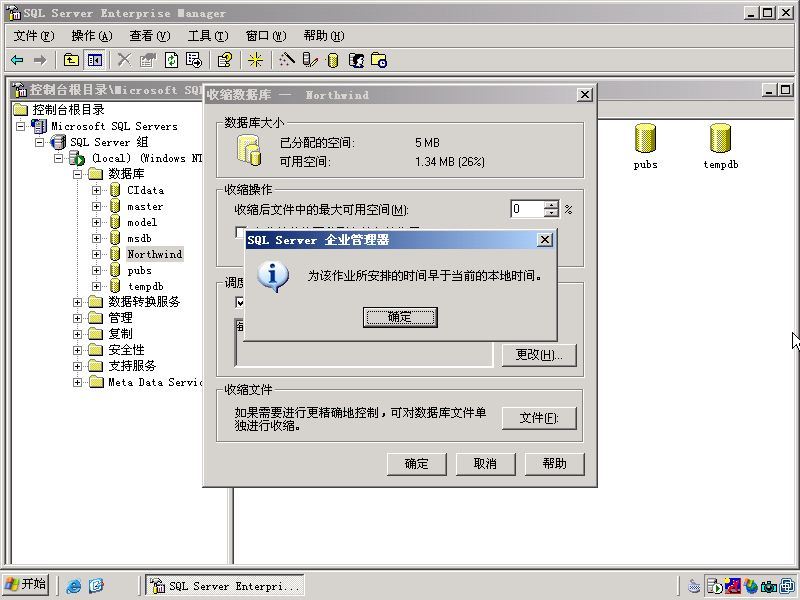Expand the master database node
This screenshot has height=600, width=800.
tap(96, 206)
